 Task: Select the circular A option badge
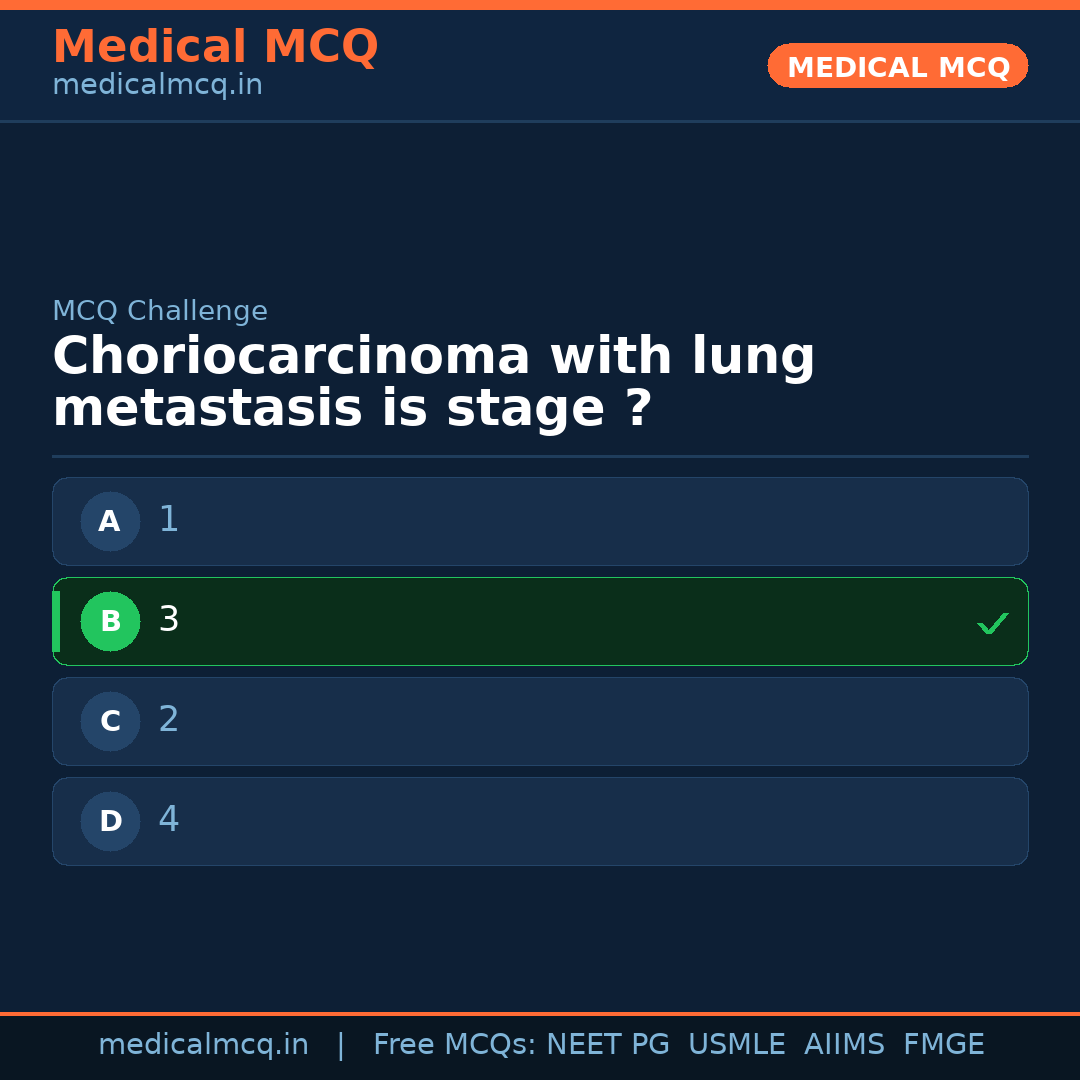click(x=110, y=521)
